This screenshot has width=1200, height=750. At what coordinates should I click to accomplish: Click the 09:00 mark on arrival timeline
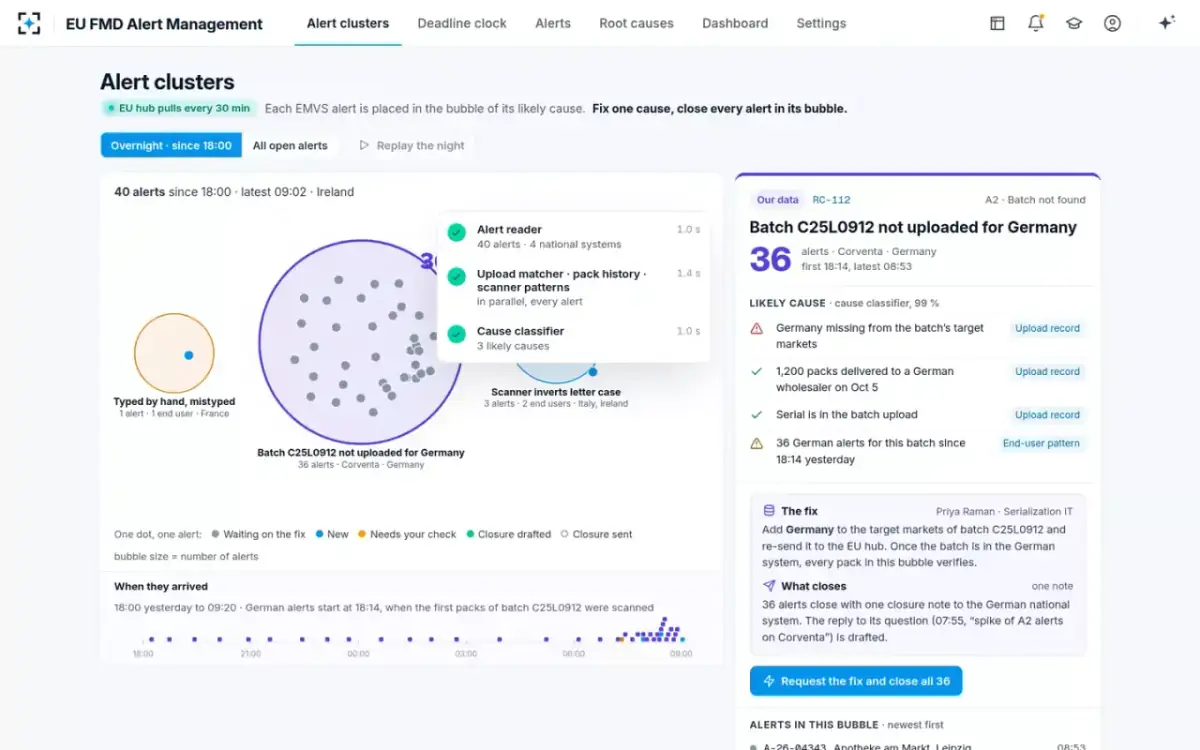[x=681, y=654]
